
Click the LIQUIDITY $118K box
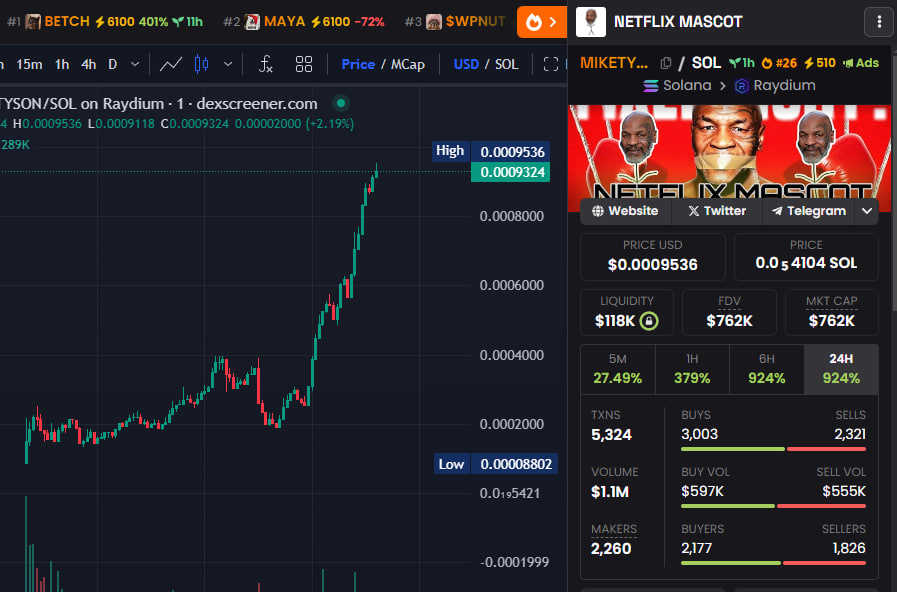click(627, 312)
